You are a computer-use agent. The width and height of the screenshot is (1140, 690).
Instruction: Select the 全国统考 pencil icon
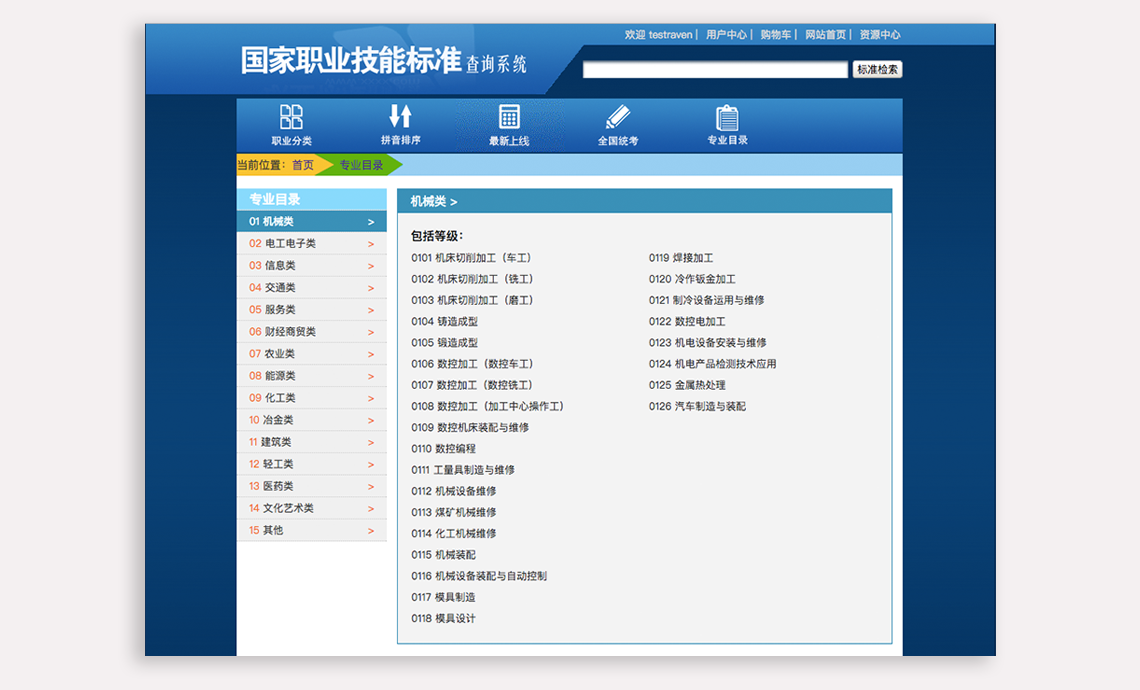(x=618, y=117)
